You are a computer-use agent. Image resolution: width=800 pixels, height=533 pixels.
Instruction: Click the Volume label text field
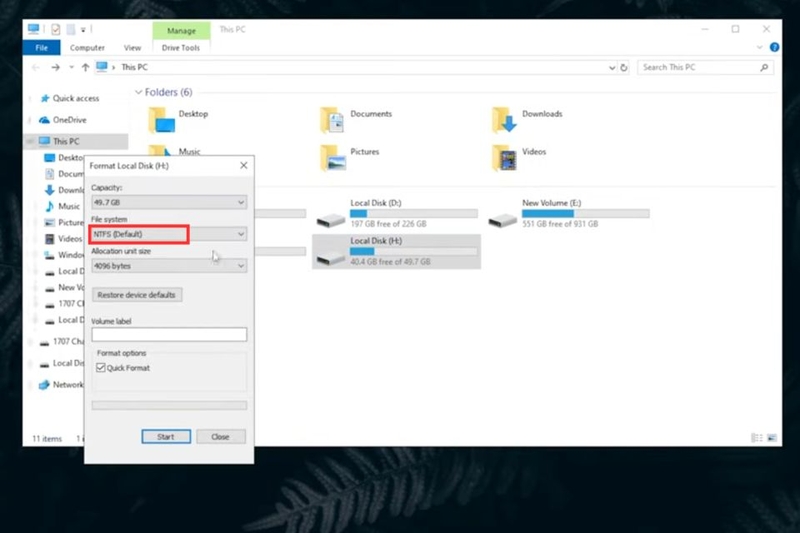(169, 335)
